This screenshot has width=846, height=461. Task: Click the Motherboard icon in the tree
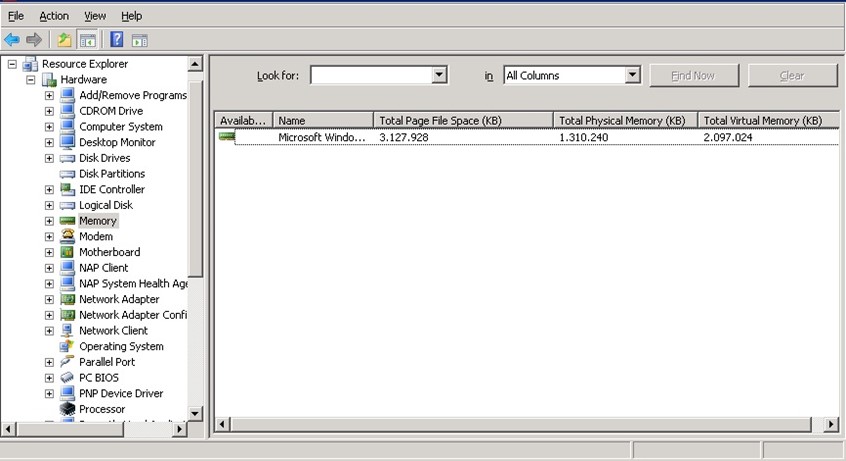pos(67,252)
